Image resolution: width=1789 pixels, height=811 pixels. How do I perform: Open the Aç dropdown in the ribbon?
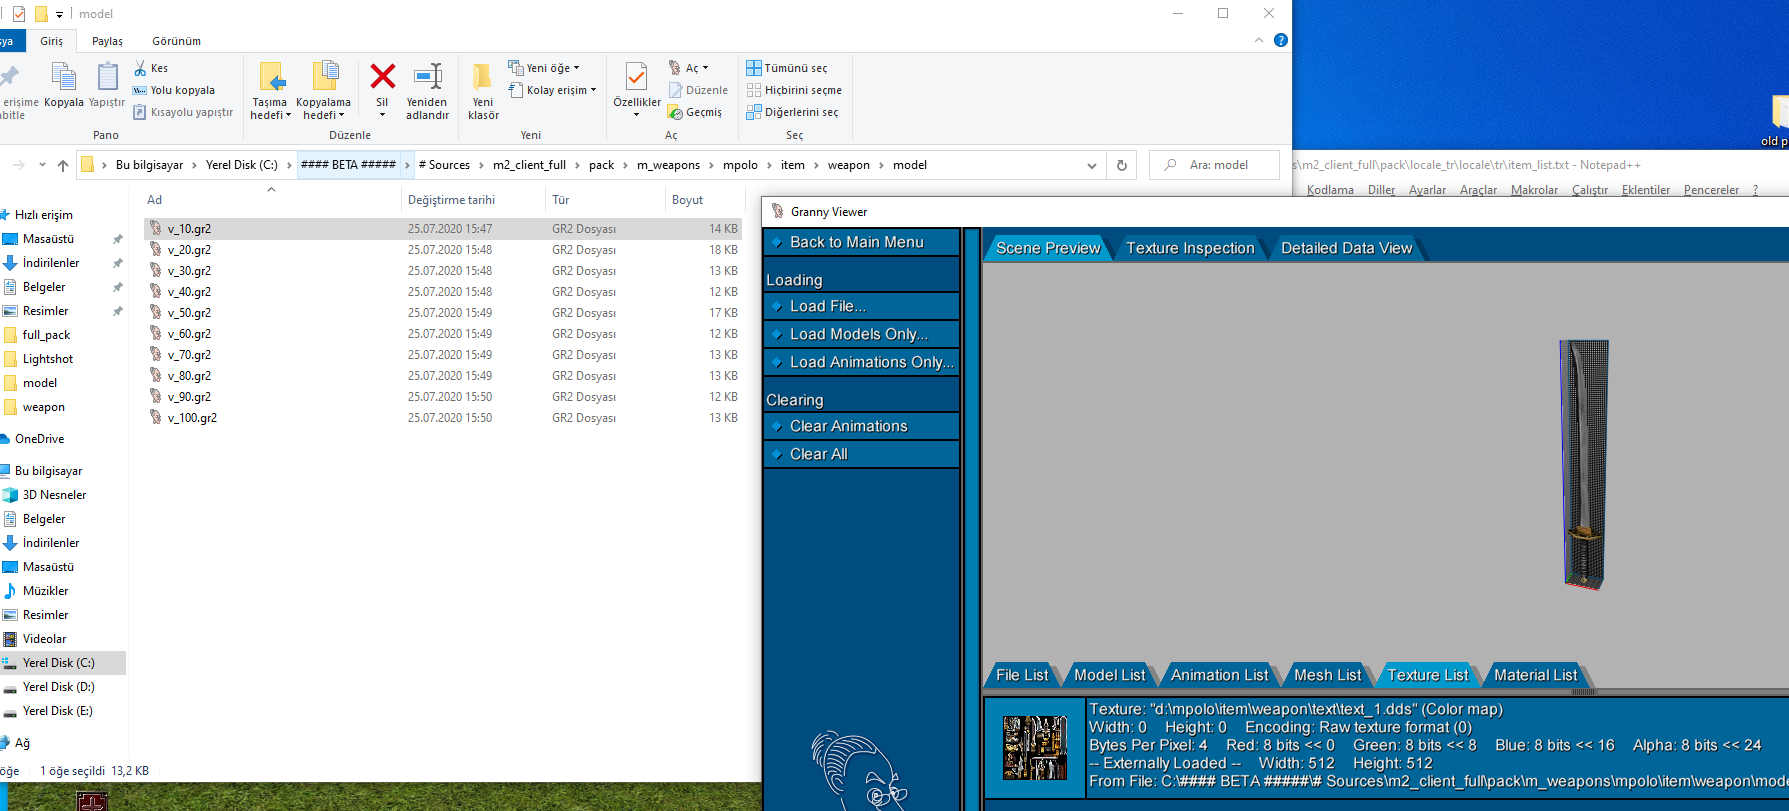pyautogui.click(x=689, y=68)
